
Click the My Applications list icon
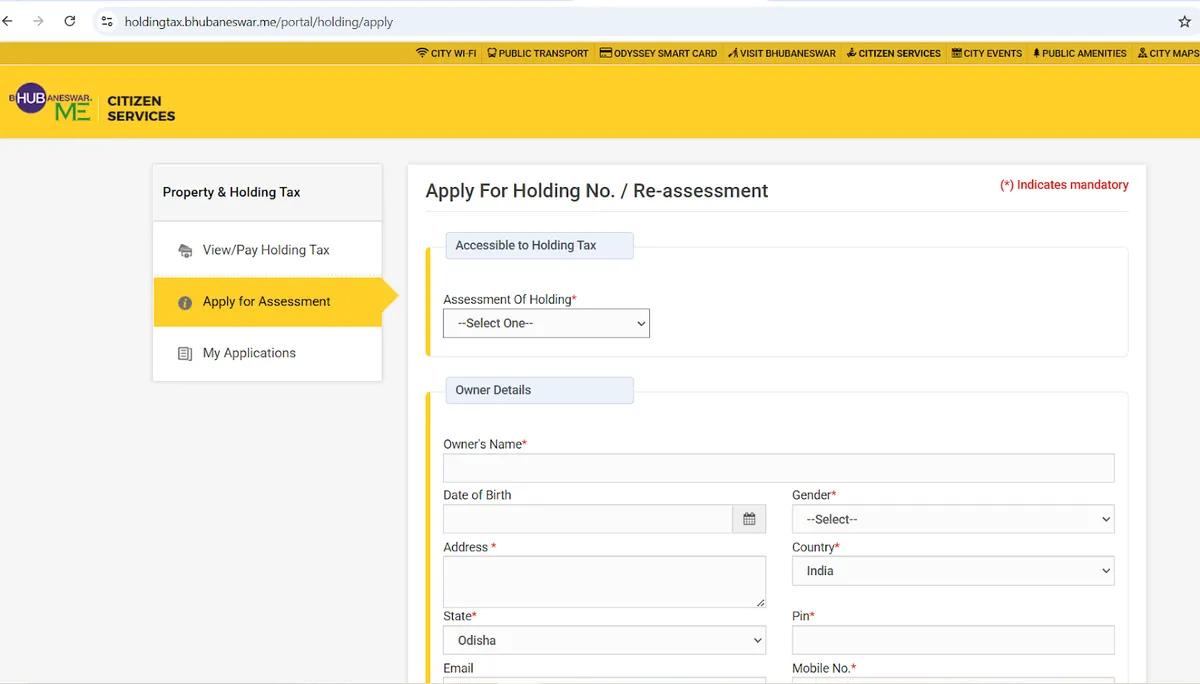(184, 354)
